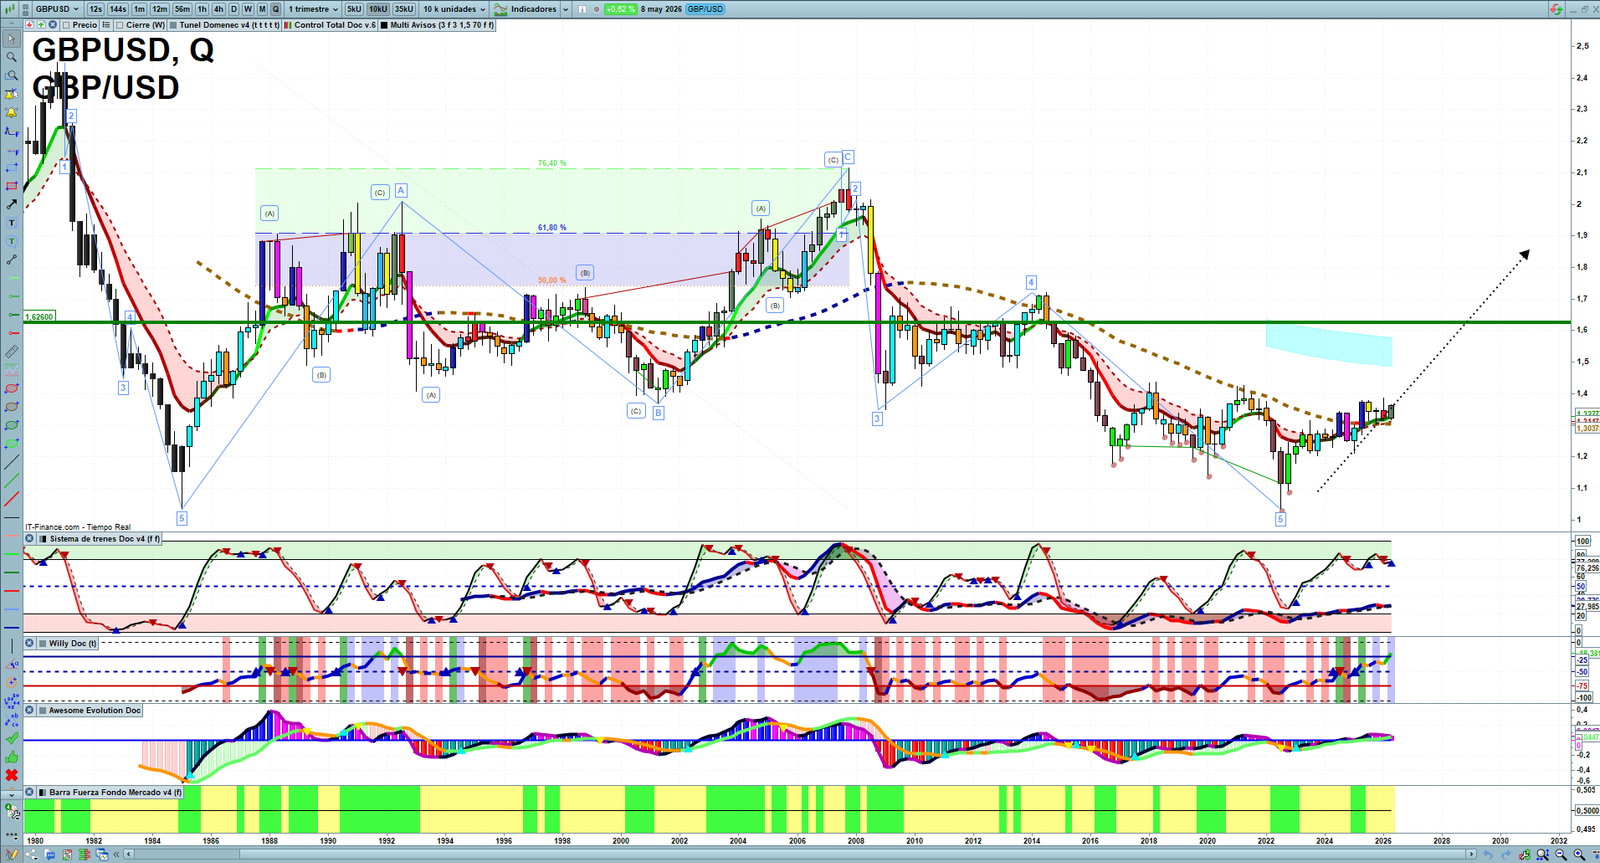The width and height of the screenshot is (1600, 863).
Task: Select the 56m timeframe
Action: (x=182, y=9)
